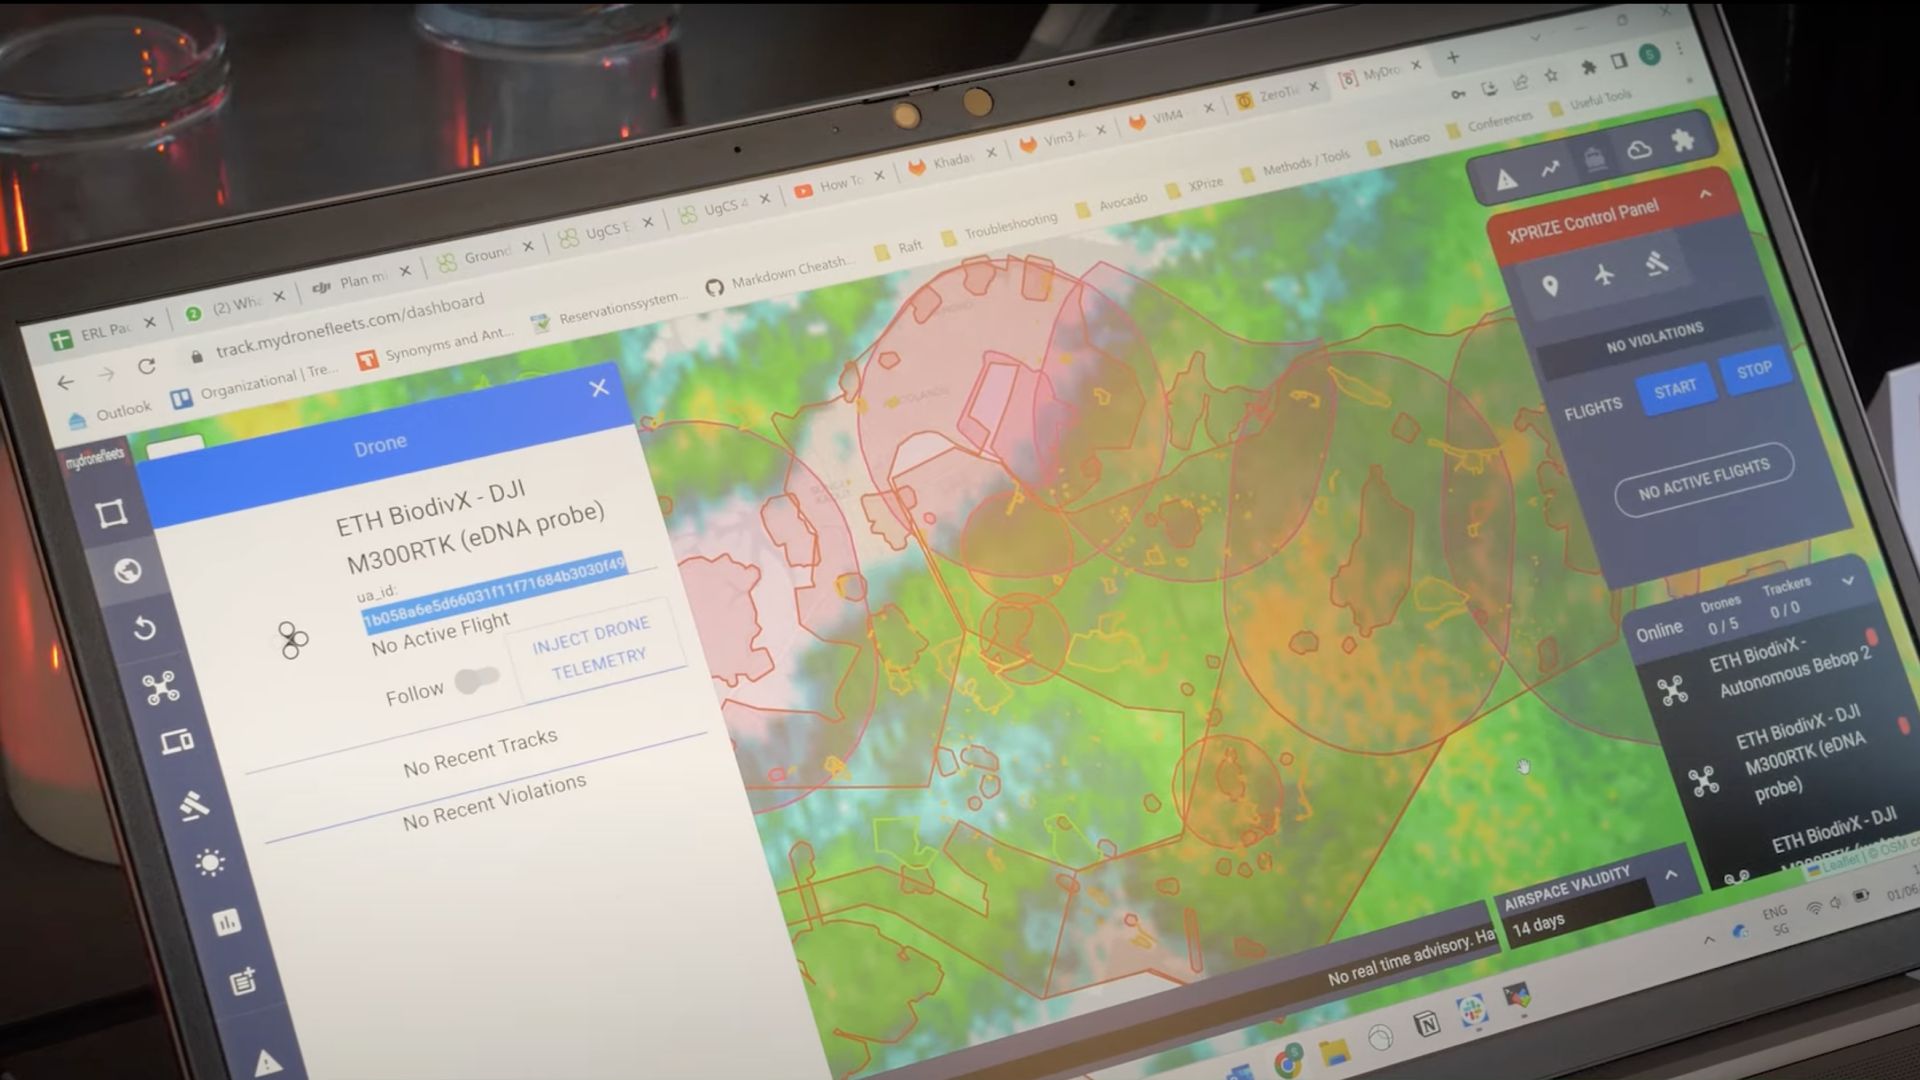Click the NO ACTIVE FLIGHTS pill

tap(1704, 480)
